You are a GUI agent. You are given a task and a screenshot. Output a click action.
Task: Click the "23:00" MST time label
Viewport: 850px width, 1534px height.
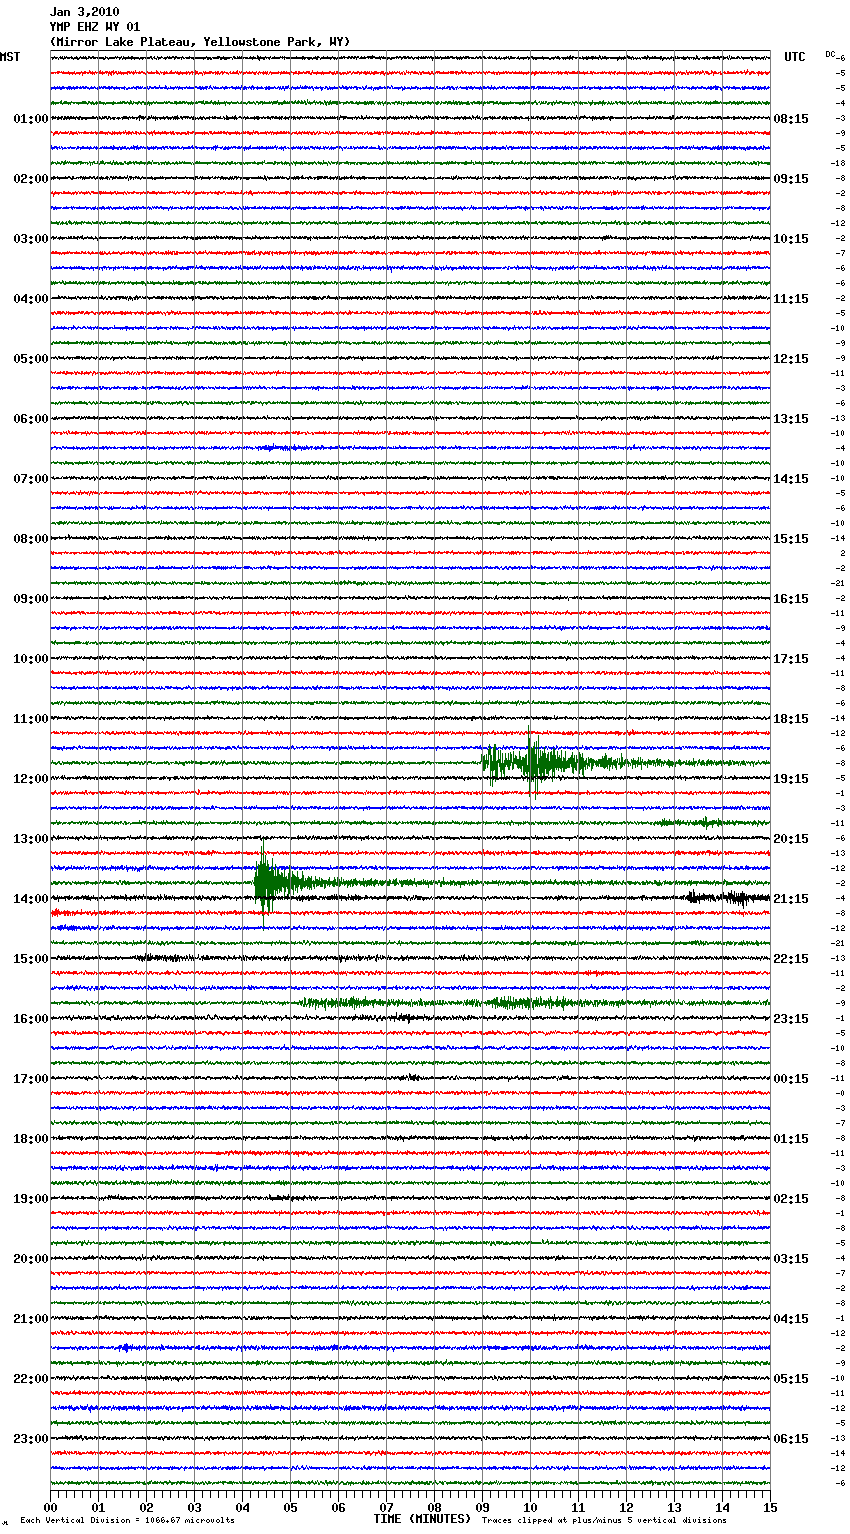(31, 1439)
